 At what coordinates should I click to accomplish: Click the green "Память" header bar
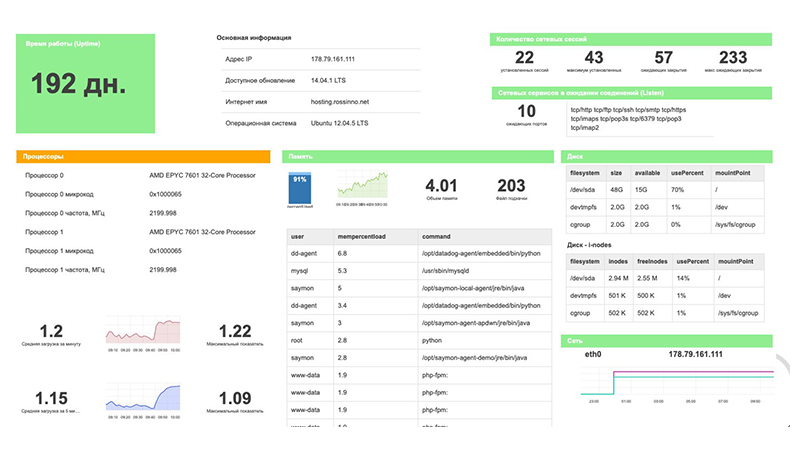tap(418, 157)
